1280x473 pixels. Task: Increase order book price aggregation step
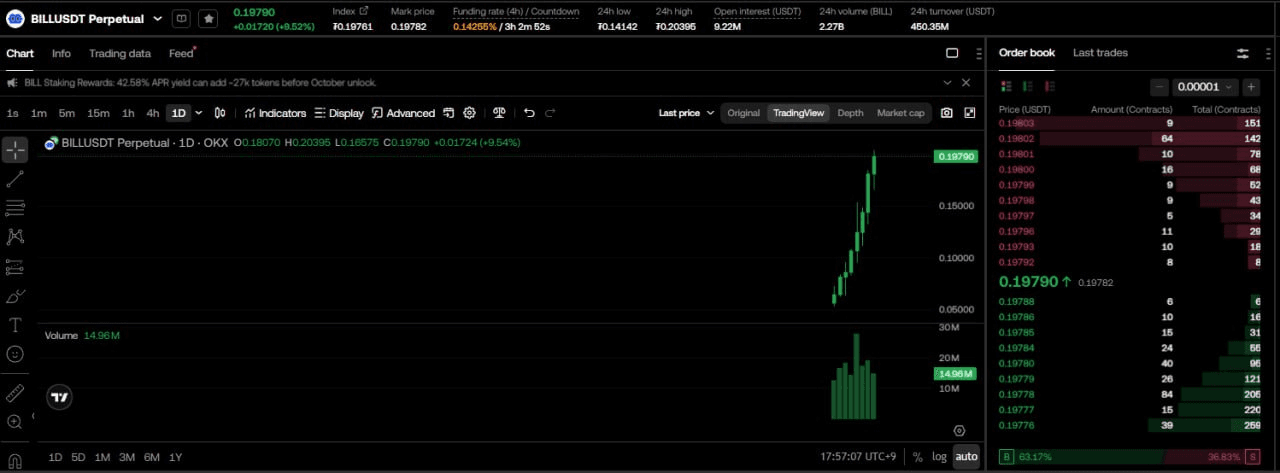[x=1251, y=87]
